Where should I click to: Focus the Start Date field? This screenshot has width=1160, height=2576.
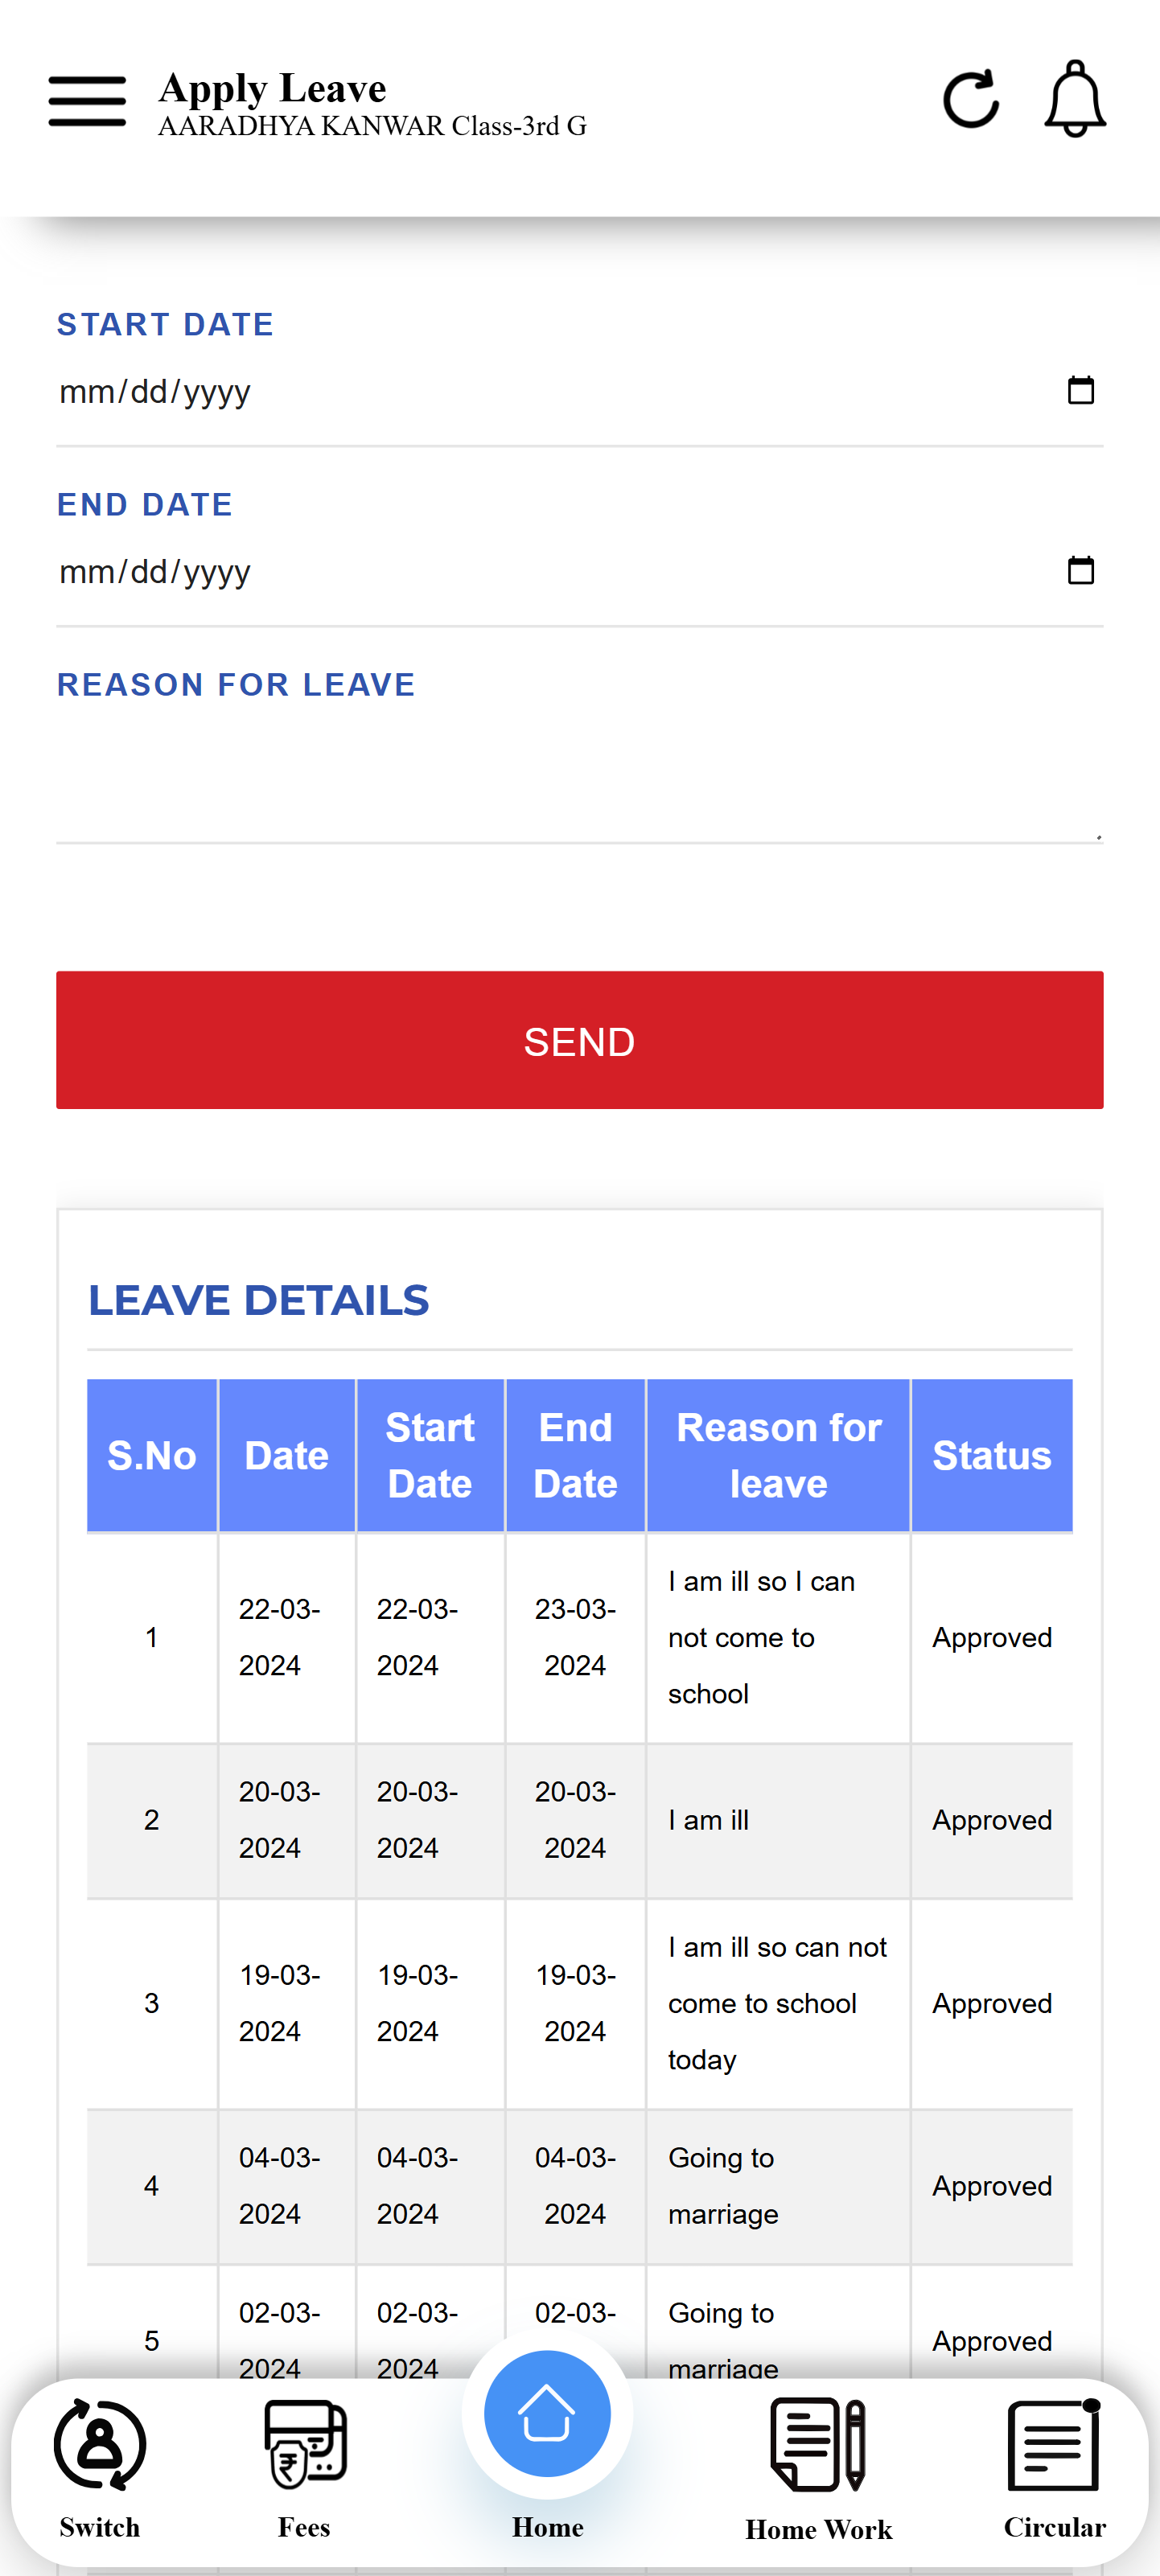click(500, 392)
